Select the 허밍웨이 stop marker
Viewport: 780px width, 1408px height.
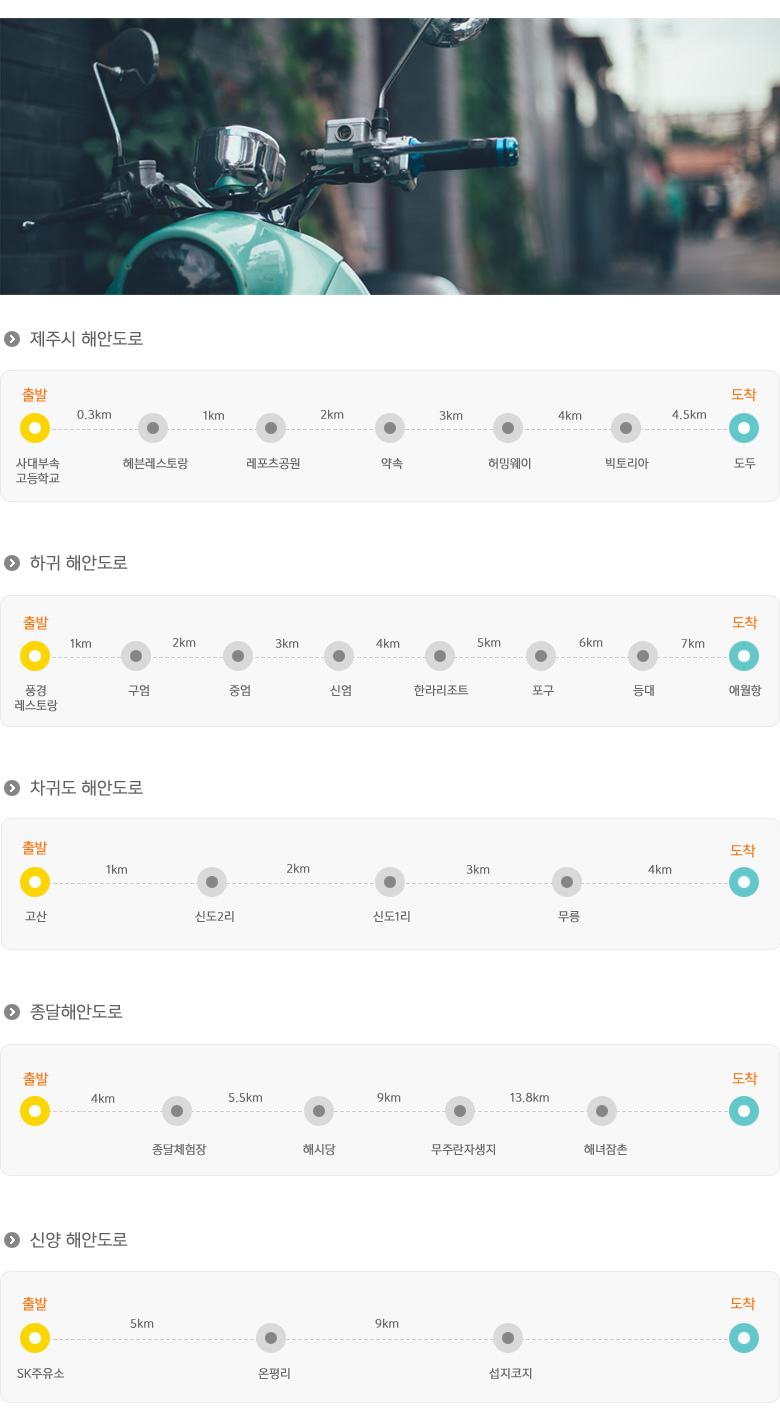(508, 428)
